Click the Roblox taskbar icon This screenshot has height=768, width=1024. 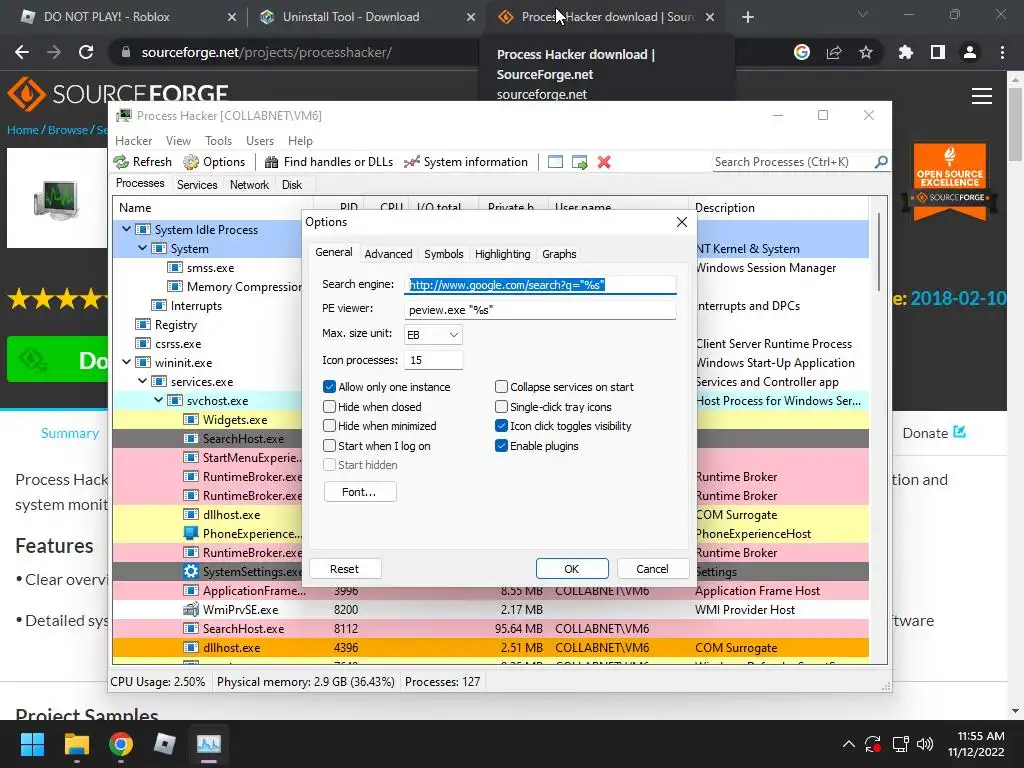[x=165, y=744]
